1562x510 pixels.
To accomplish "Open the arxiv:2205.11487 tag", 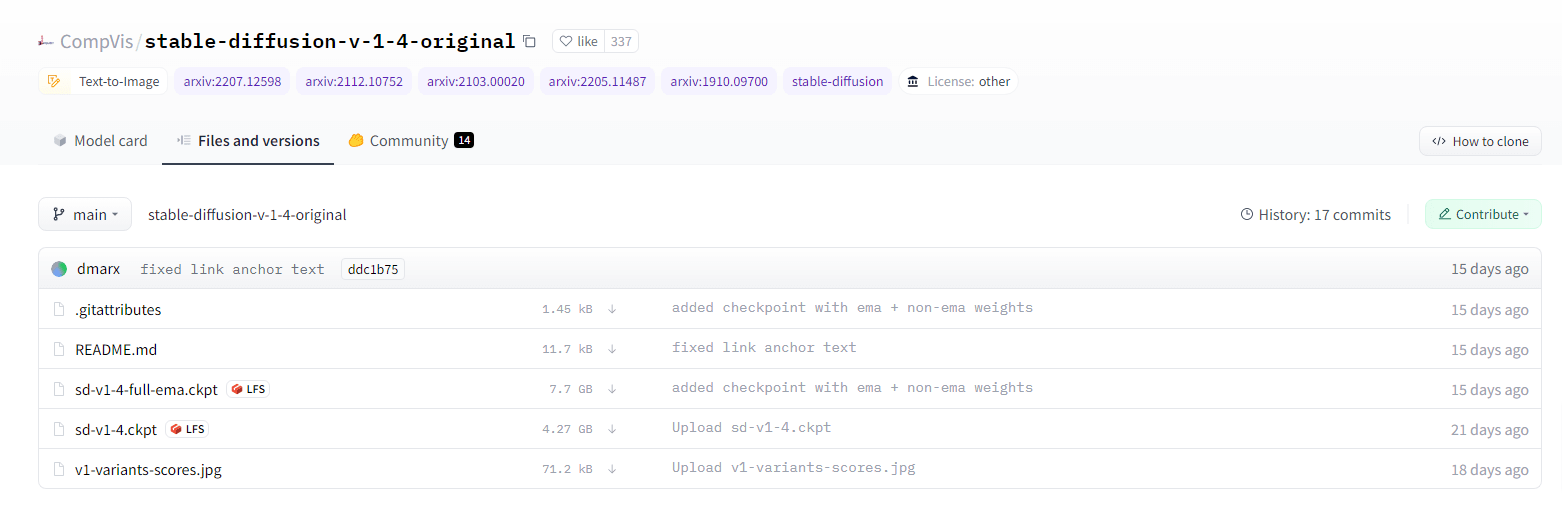I will pos(598,82).
